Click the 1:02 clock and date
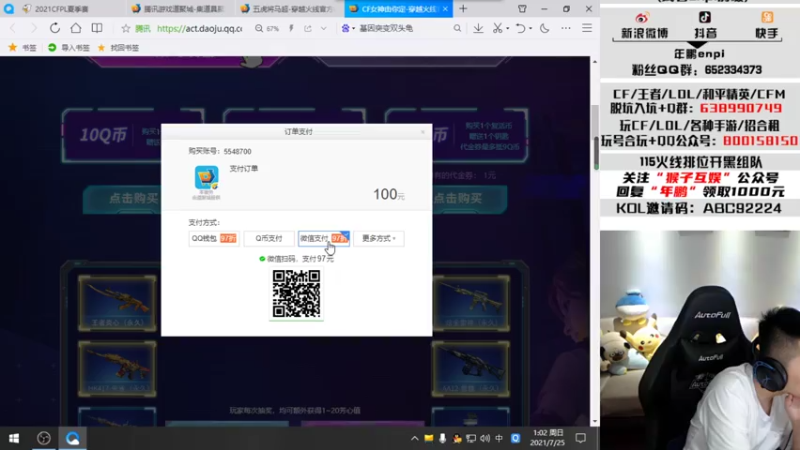The height and width of the screenshot is (450, 800). pyautogui.click(x=547, y=438)
